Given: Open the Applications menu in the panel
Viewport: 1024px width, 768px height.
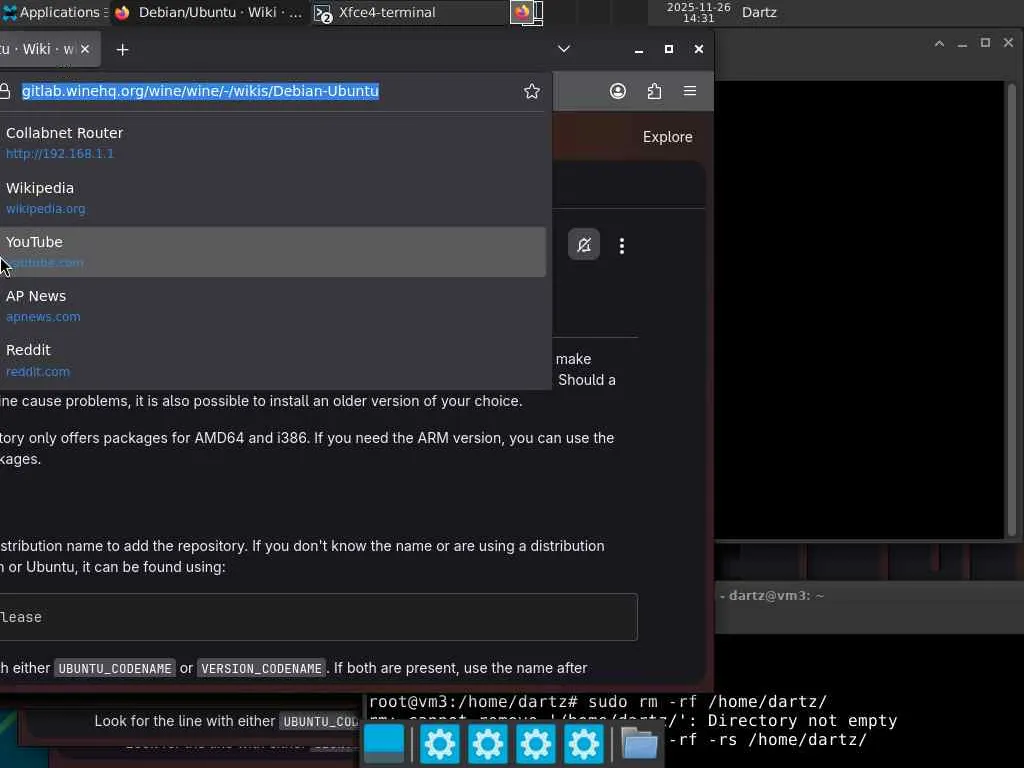Looking at the screenshot, I should click(56, 12).
